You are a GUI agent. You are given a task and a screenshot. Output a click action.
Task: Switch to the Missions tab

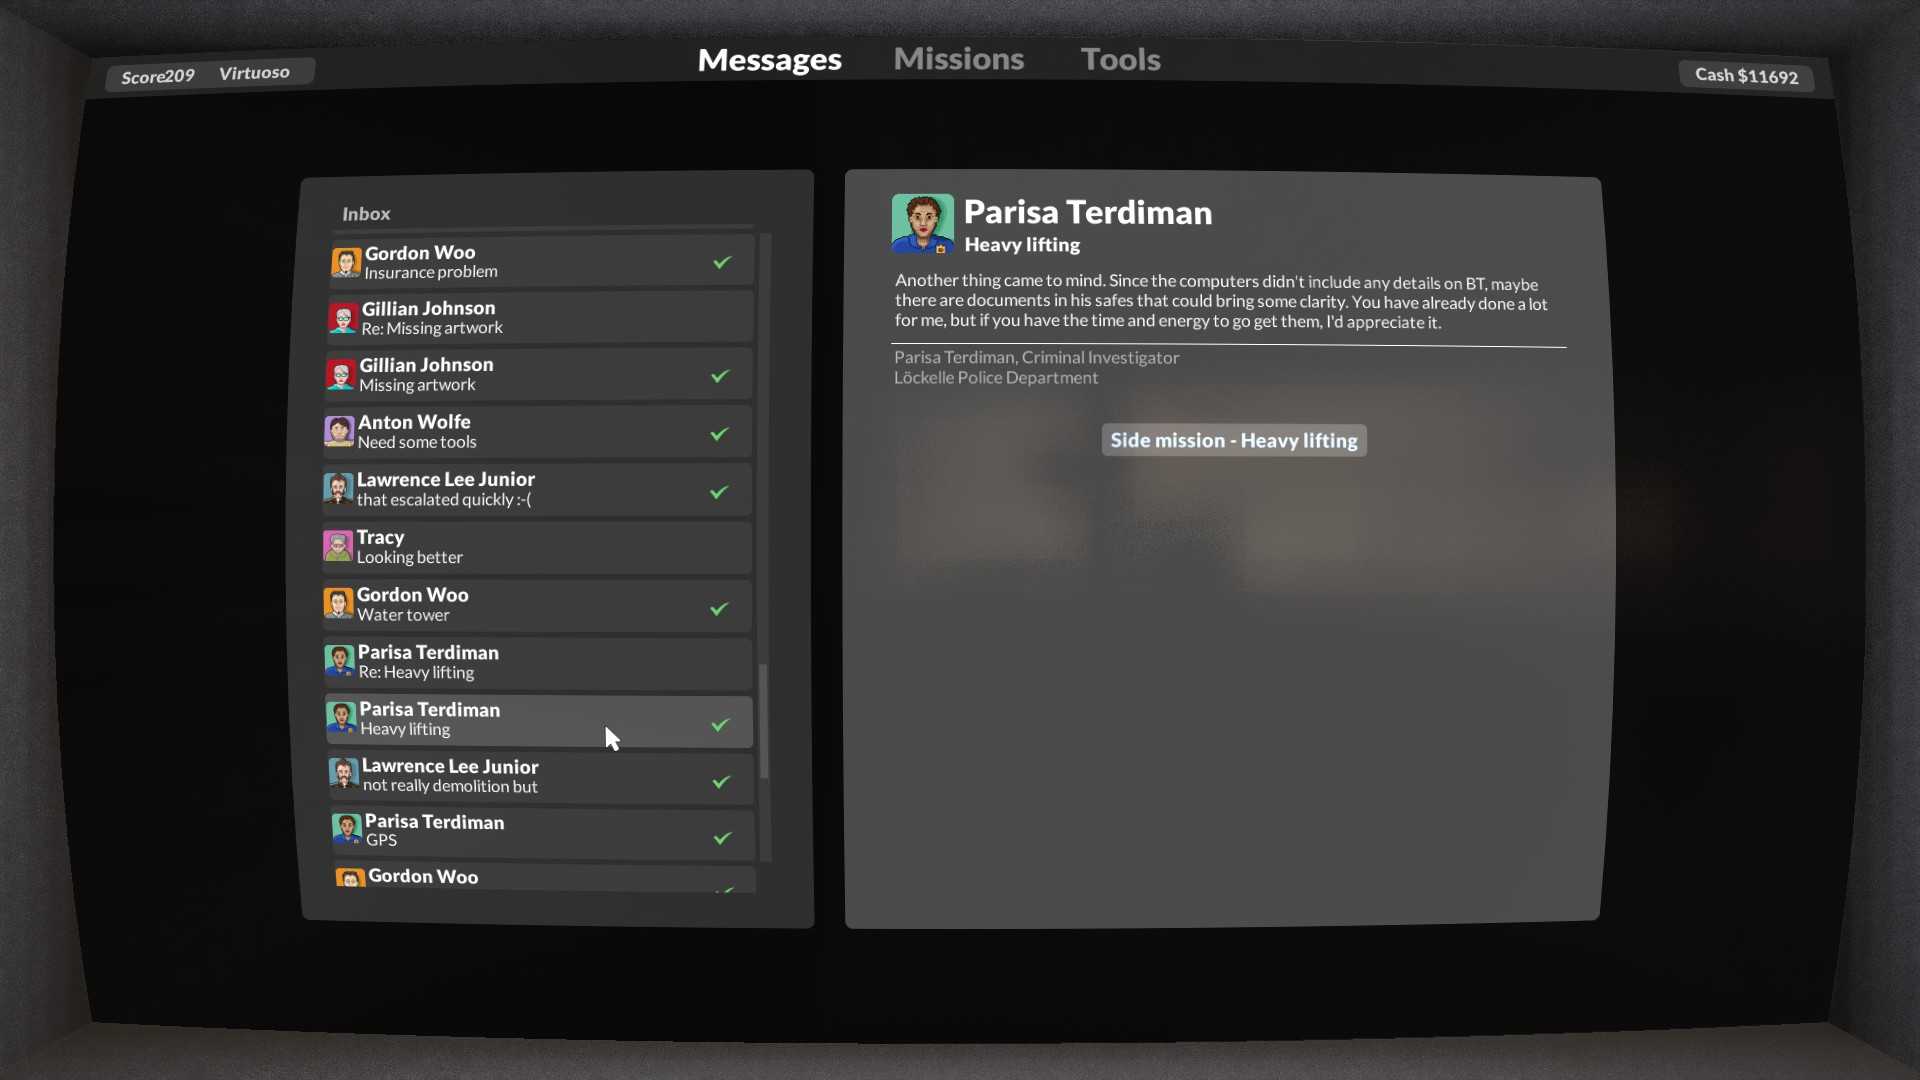pos(959,57)
